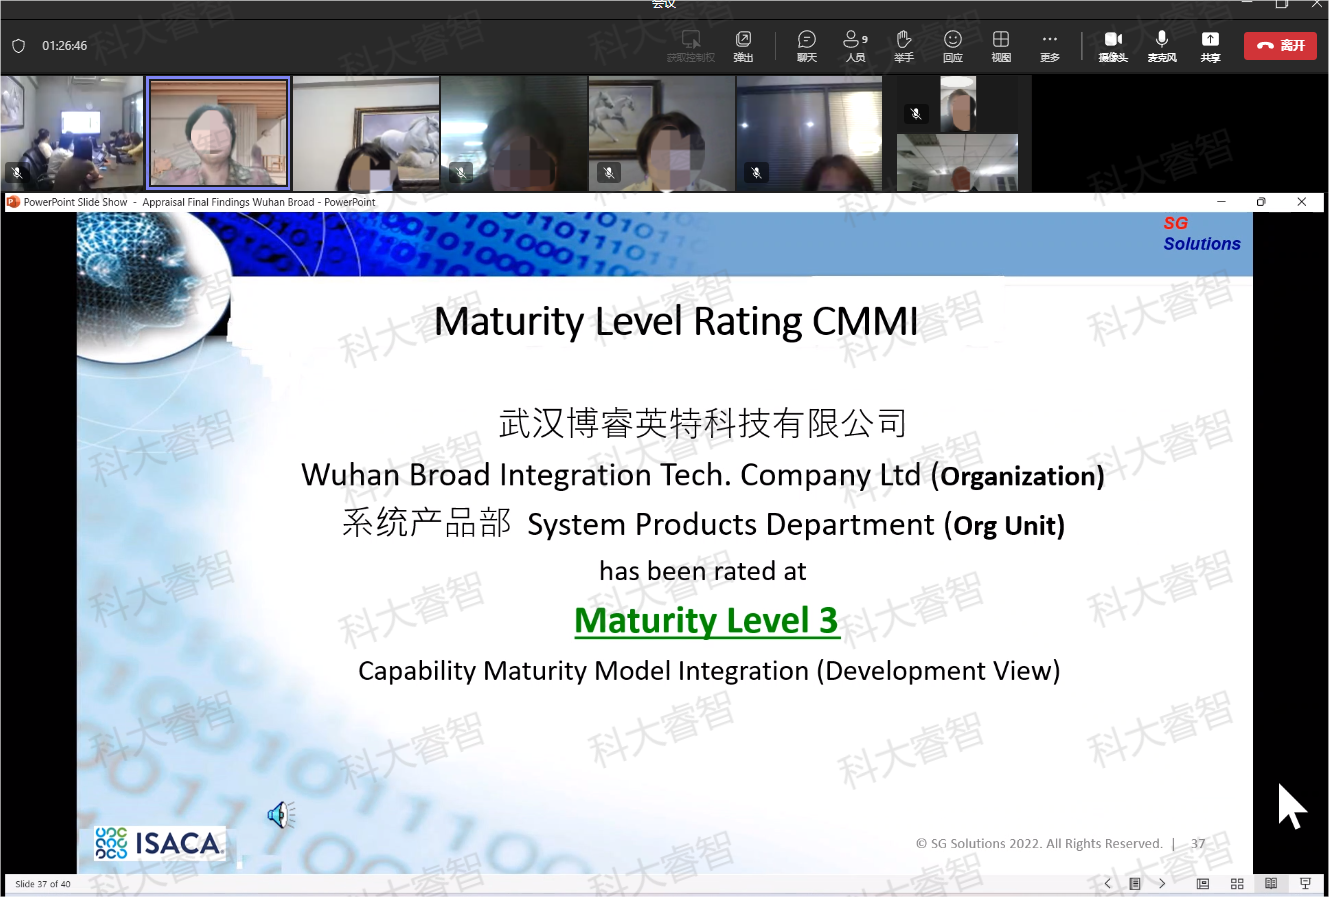This screenshot has width=1329, height=897.
Task: Click the share content (共享) icon
Action: coord(1210,45)
